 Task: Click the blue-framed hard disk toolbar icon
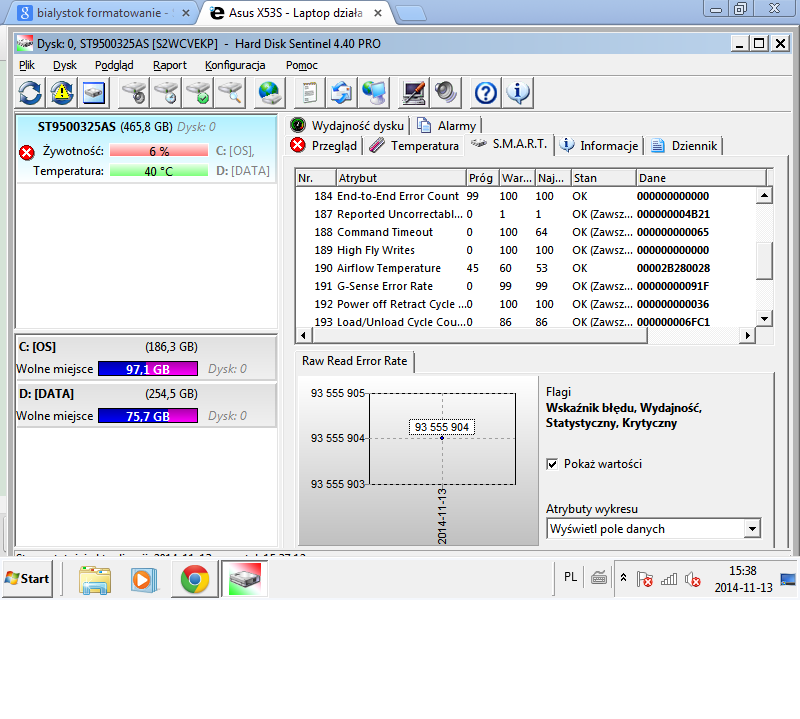93,93
